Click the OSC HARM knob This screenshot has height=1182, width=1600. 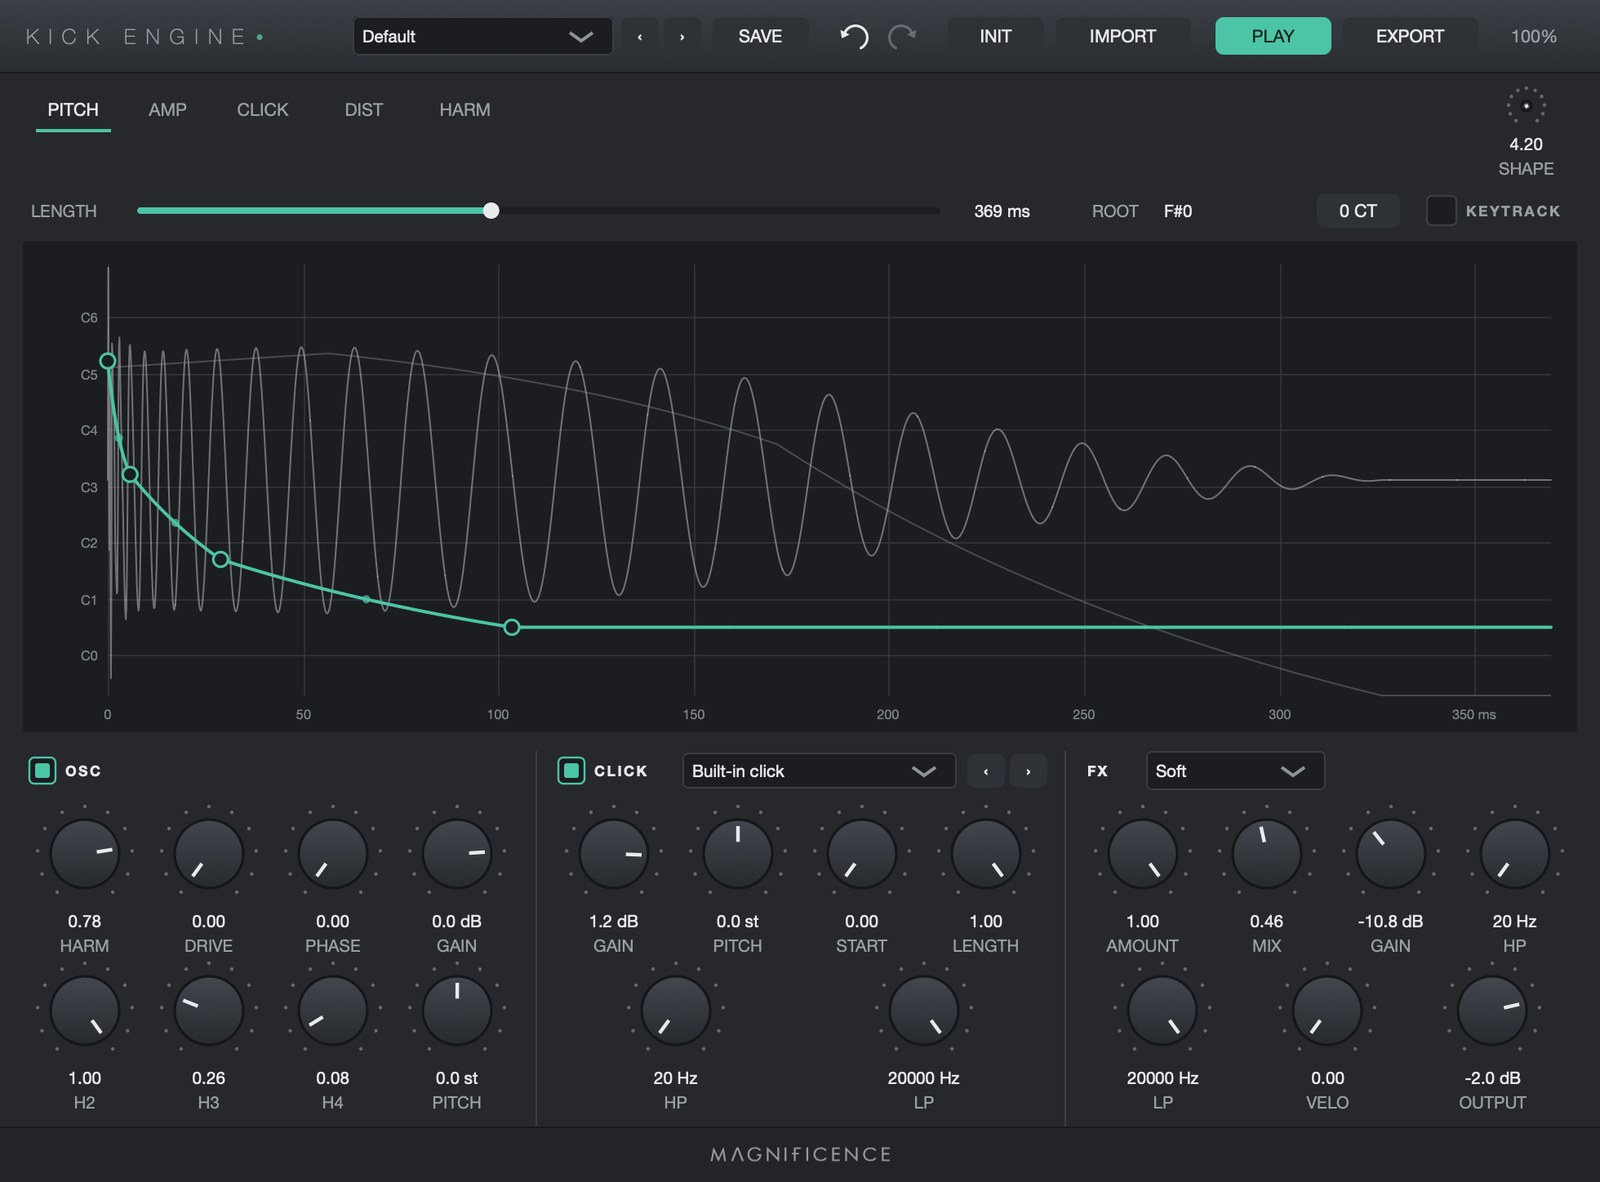tap(85, 854)
